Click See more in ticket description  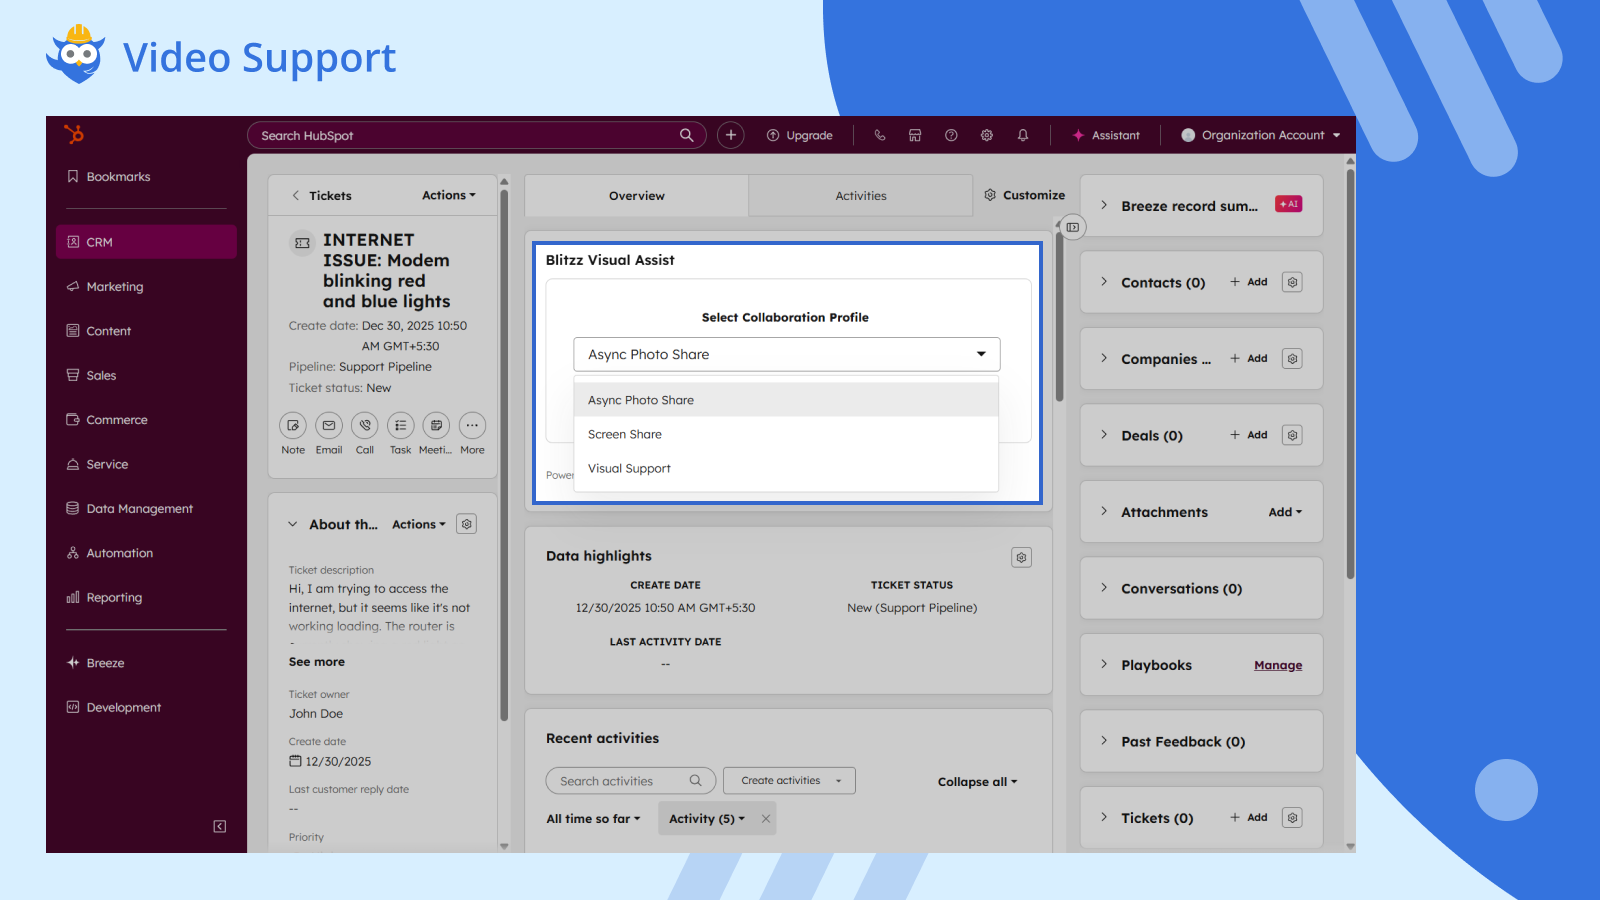pyautogui.click(x=317, y=661)
